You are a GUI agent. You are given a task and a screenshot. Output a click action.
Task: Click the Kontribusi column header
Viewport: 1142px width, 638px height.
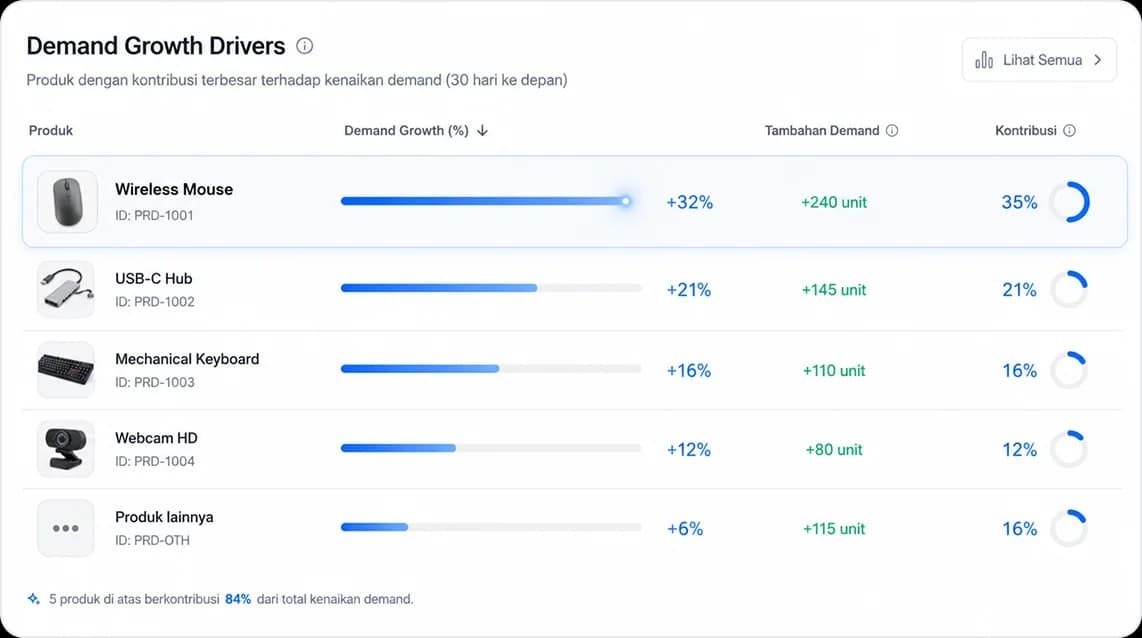click(x=1025, y=130)
